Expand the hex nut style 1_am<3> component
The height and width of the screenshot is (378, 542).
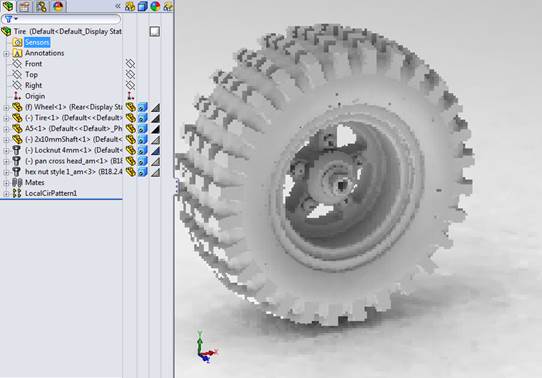coord(6,172)
